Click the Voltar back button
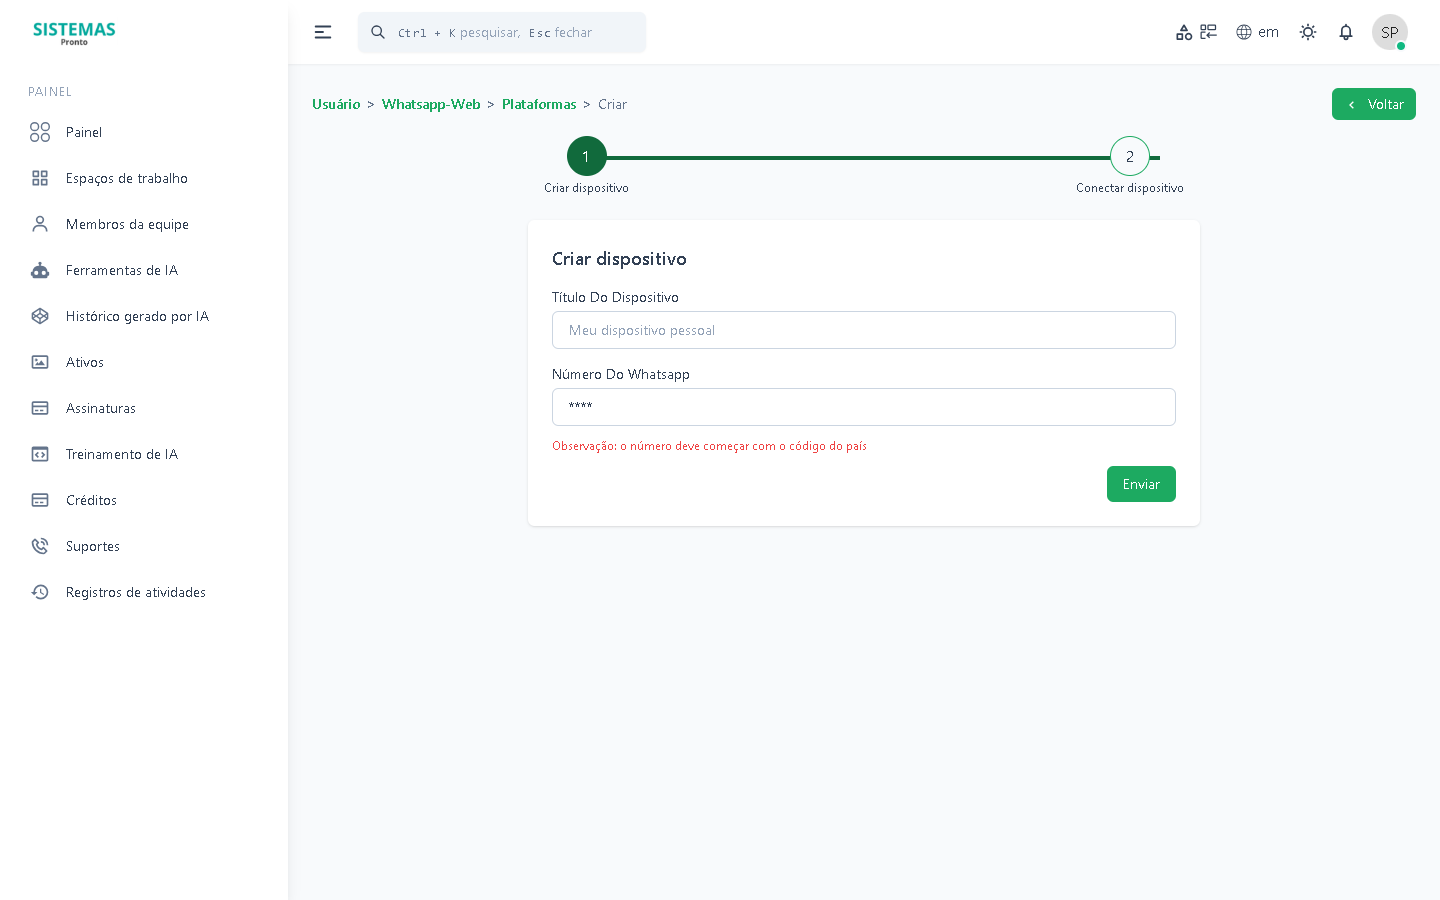Viewport: 1440px width, 900px height. coord(1373,104)
